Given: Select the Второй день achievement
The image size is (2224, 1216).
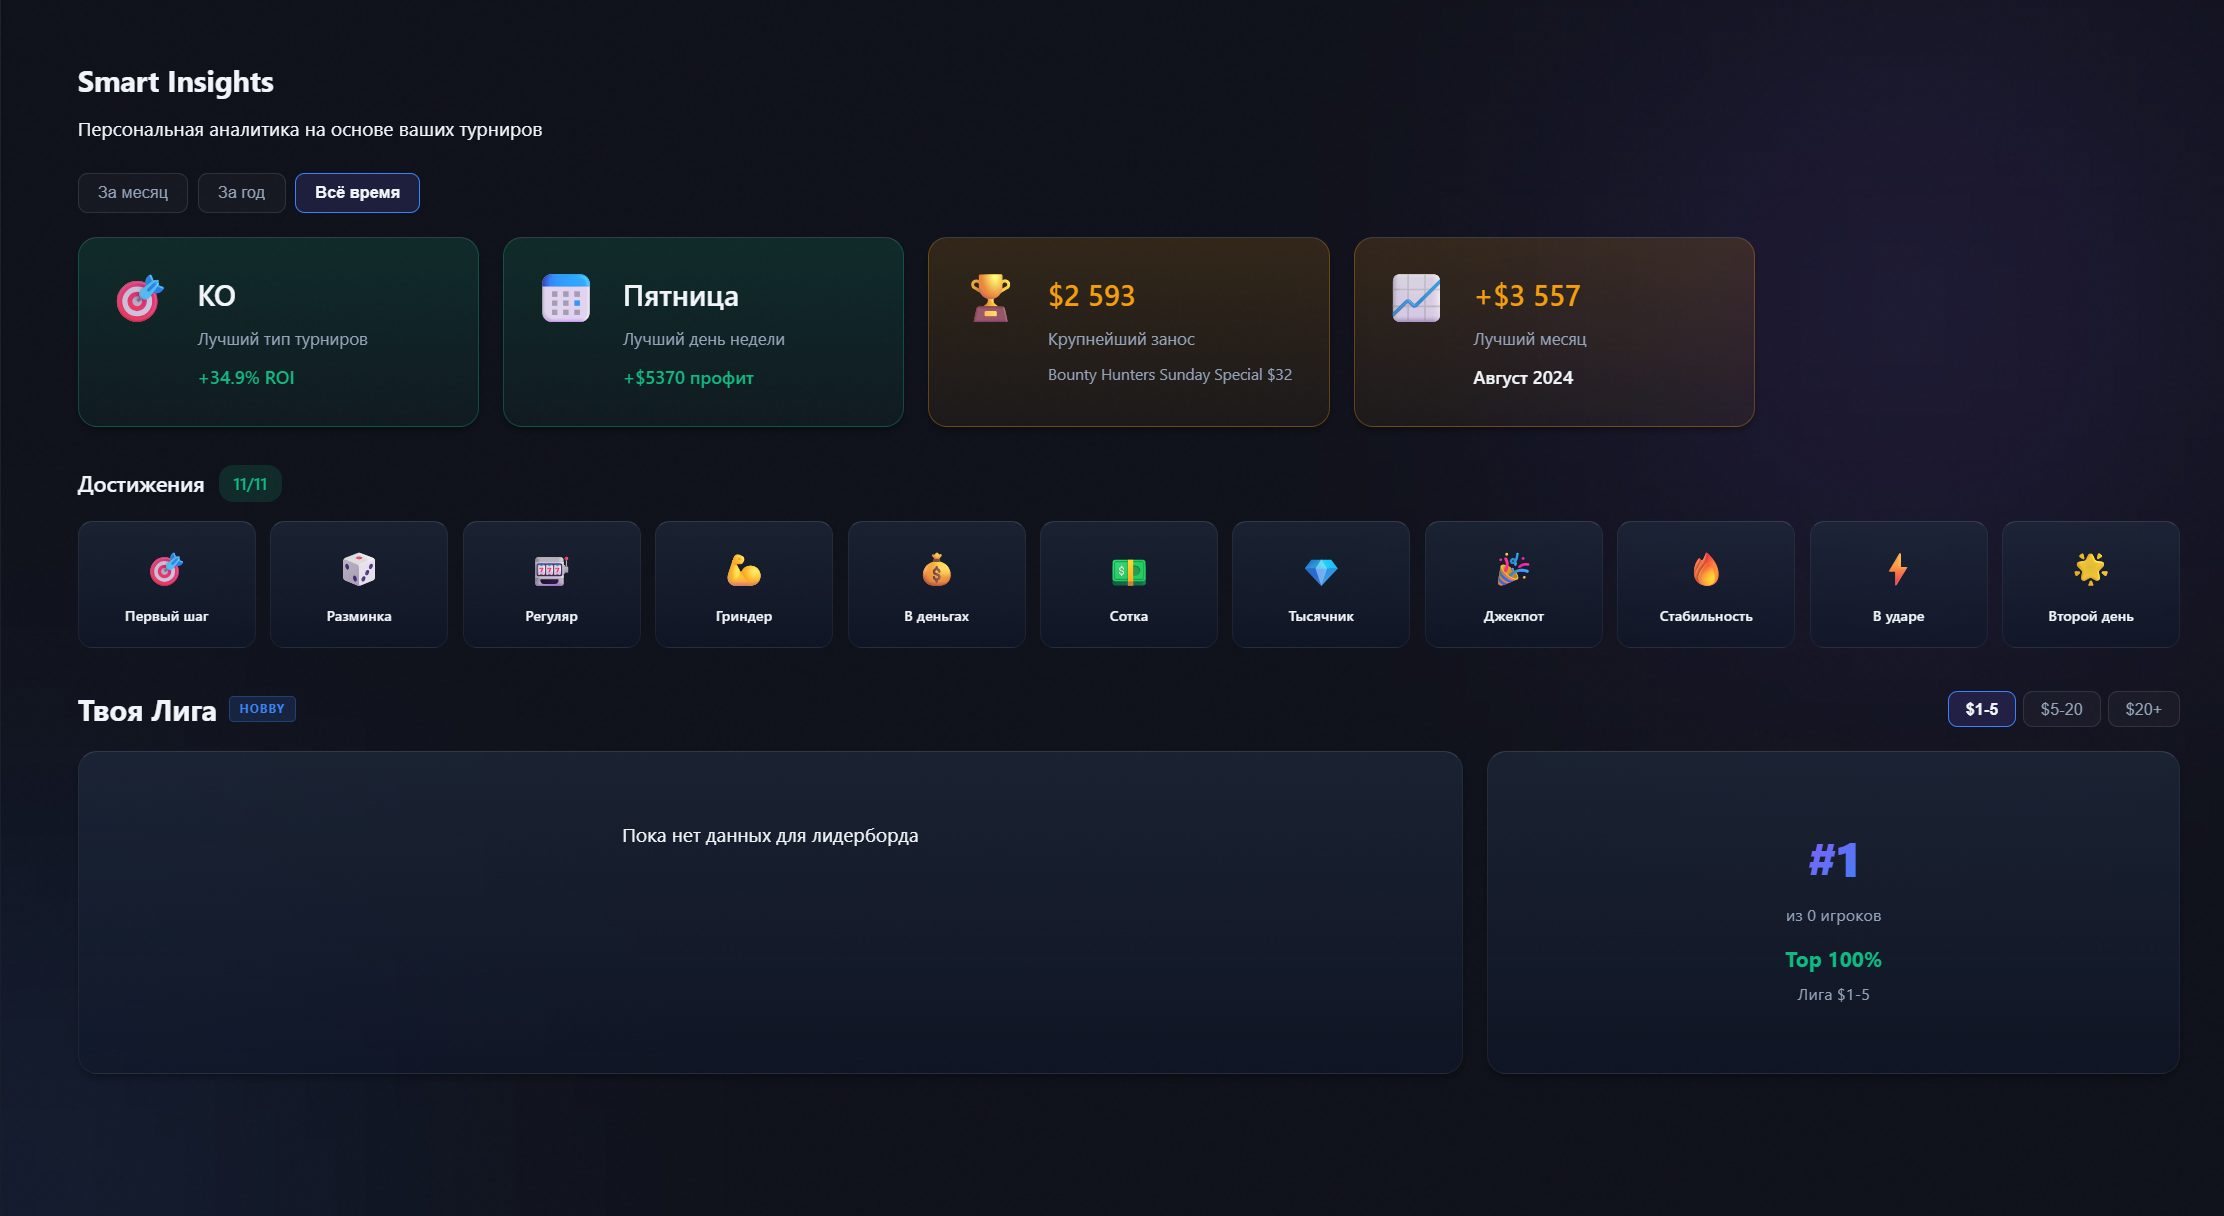Looking at the screenshot, I should tap(2090, 584).
